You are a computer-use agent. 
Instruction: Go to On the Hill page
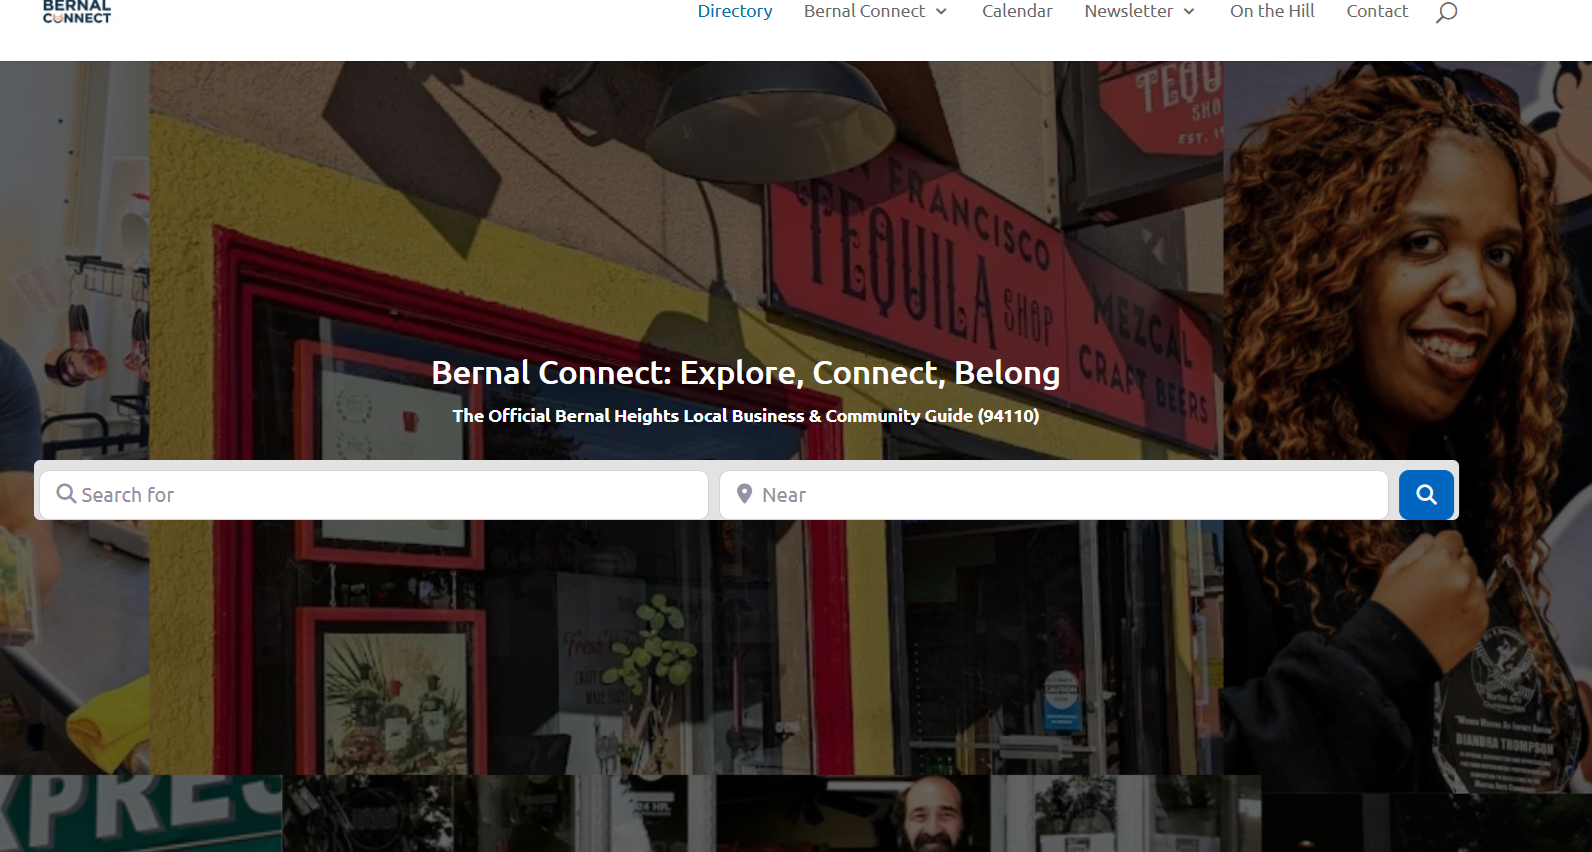point(1272,11)
